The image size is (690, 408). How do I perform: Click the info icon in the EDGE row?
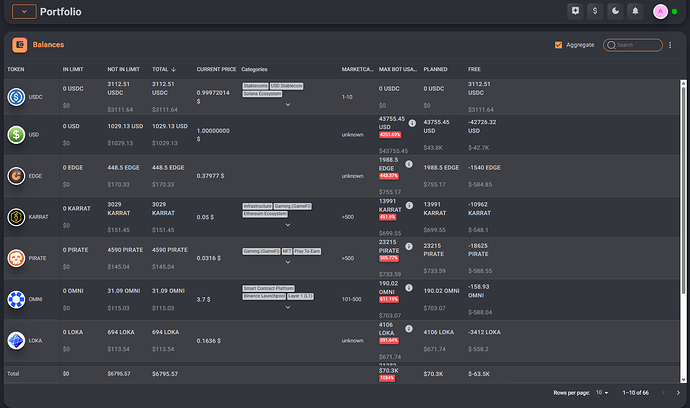(x=411, y=163)
